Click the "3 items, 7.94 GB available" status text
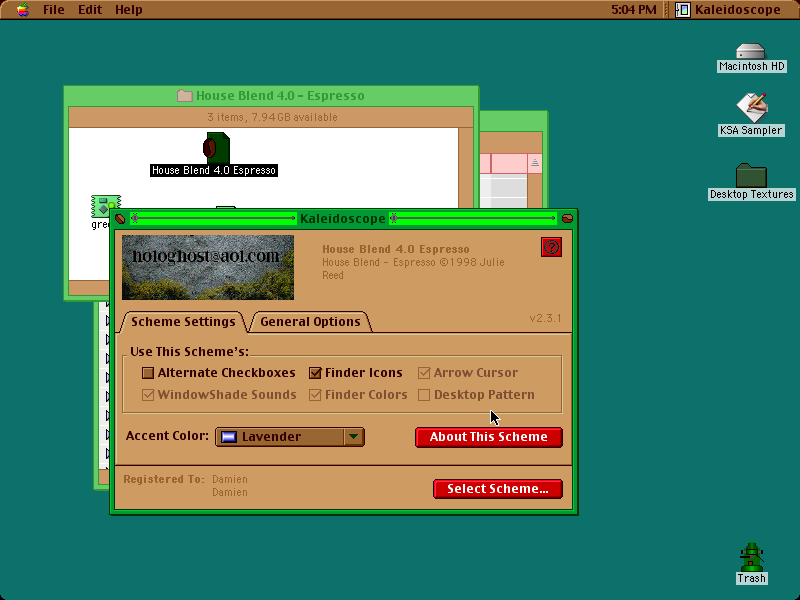Screen dimensions: 800x600 pos(272,117)
